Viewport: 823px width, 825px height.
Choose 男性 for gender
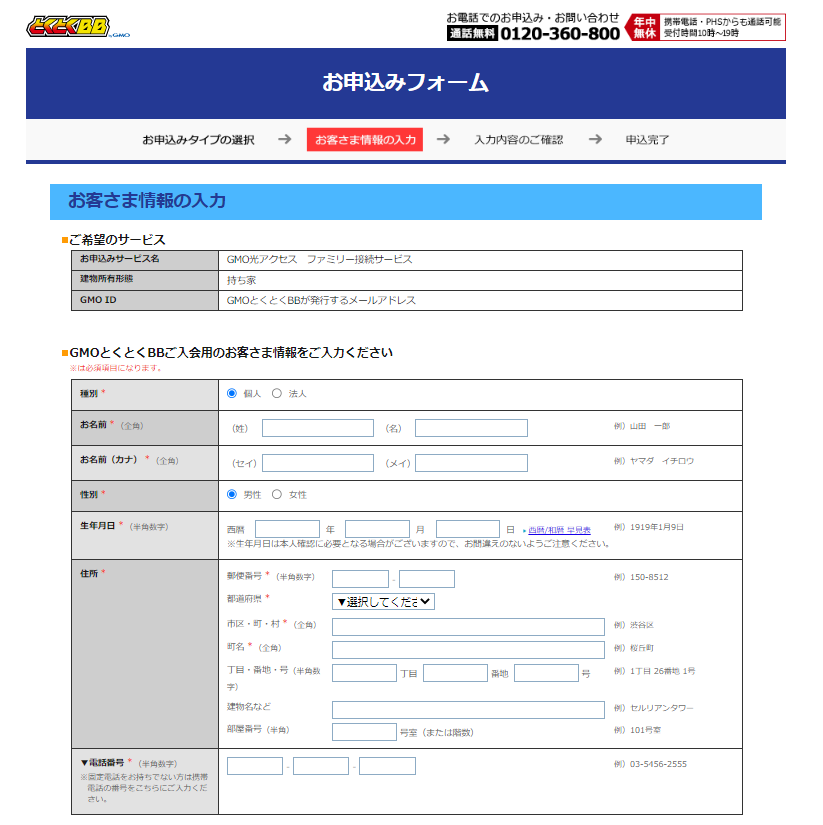(232, 495)
